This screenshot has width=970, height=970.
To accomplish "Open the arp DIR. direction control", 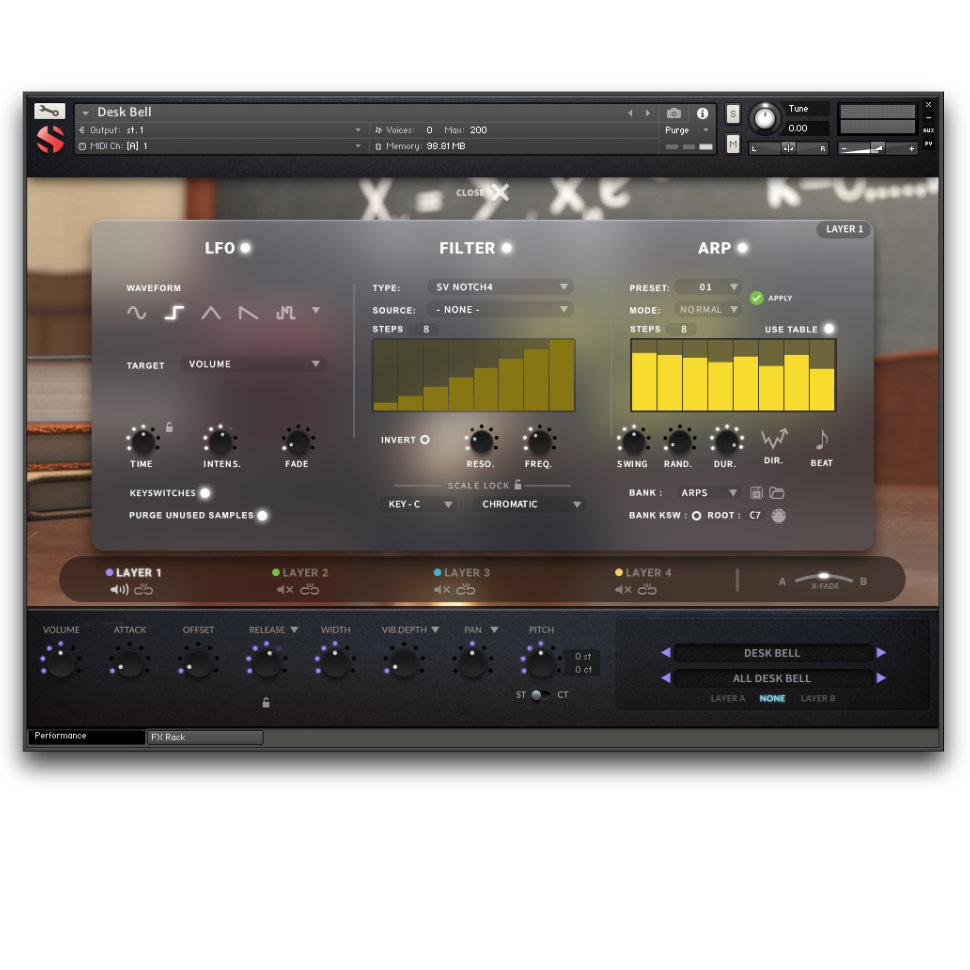I will click(x=774, y=439).
